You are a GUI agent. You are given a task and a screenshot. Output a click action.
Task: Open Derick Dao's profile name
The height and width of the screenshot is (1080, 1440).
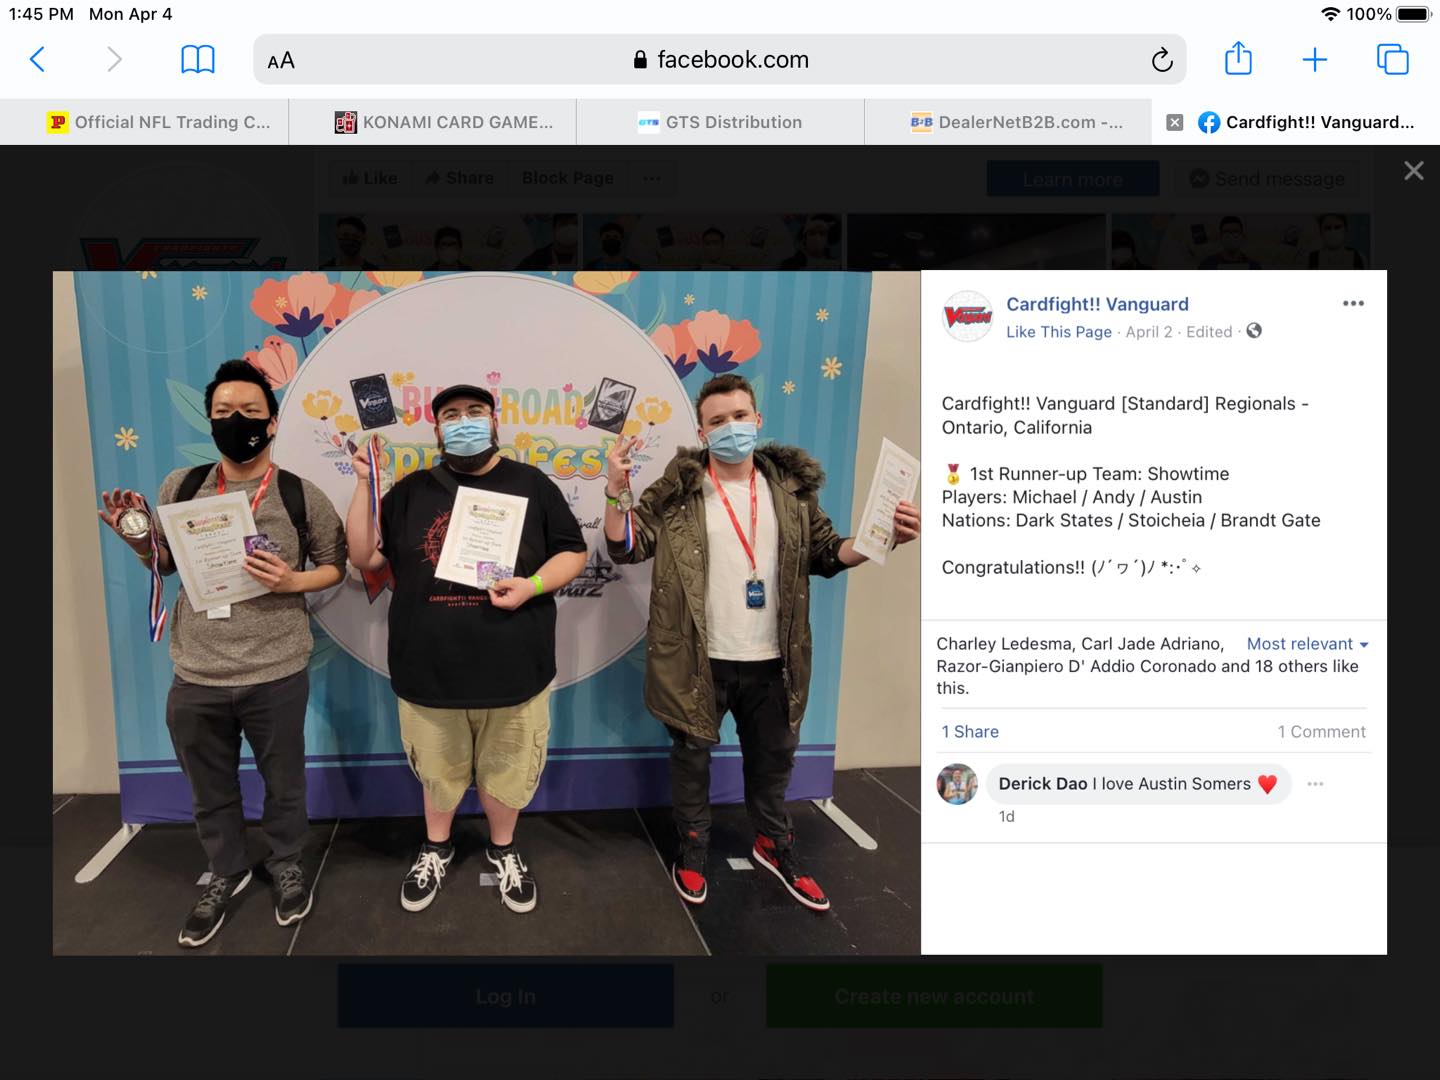point(1042,784)
